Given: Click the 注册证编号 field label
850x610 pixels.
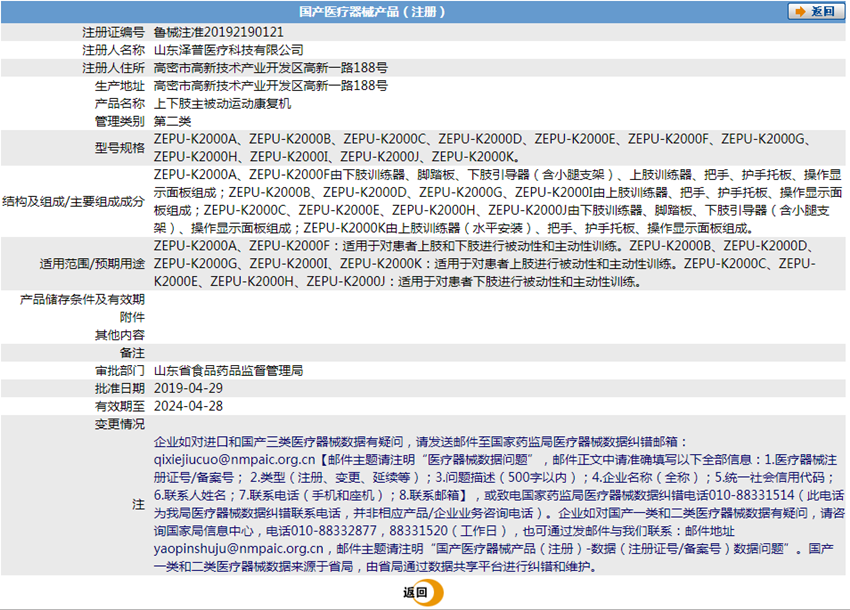Looking at the screenshot, I should pyautogui.click(x=114, y=33).
